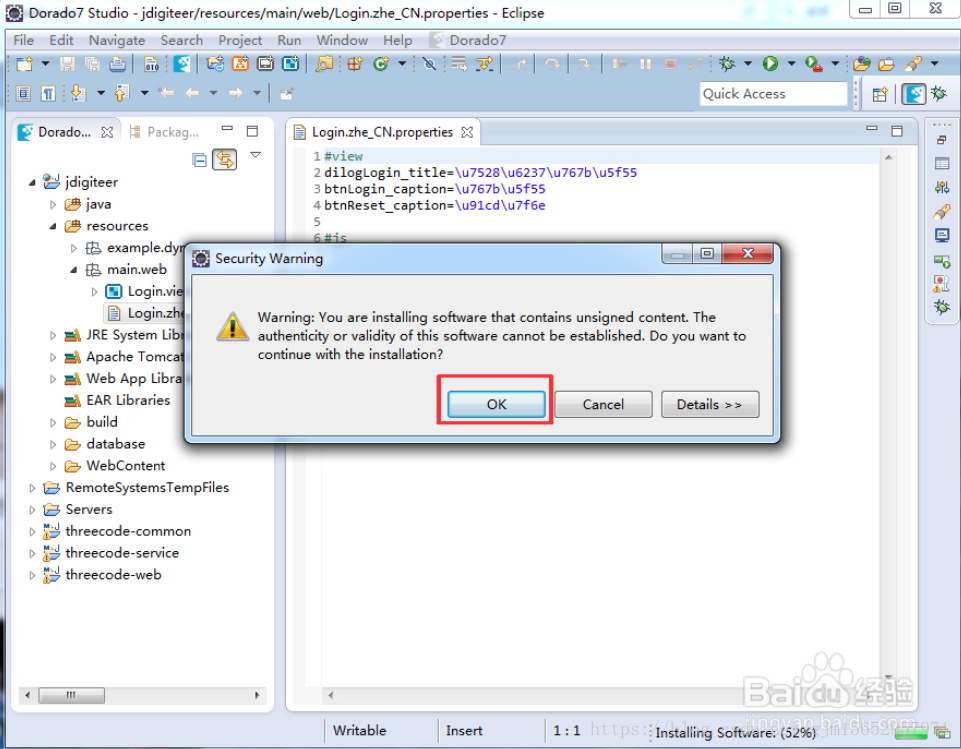Toggle Show Whitespace Characters

click(48, 93)
